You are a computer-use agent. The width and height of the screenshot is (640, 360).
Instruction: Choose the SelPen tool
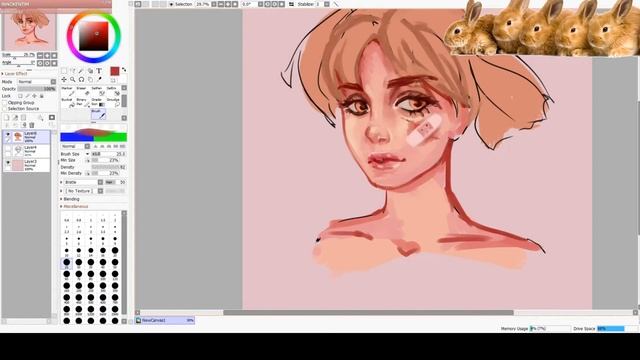(x=97, y=91)
